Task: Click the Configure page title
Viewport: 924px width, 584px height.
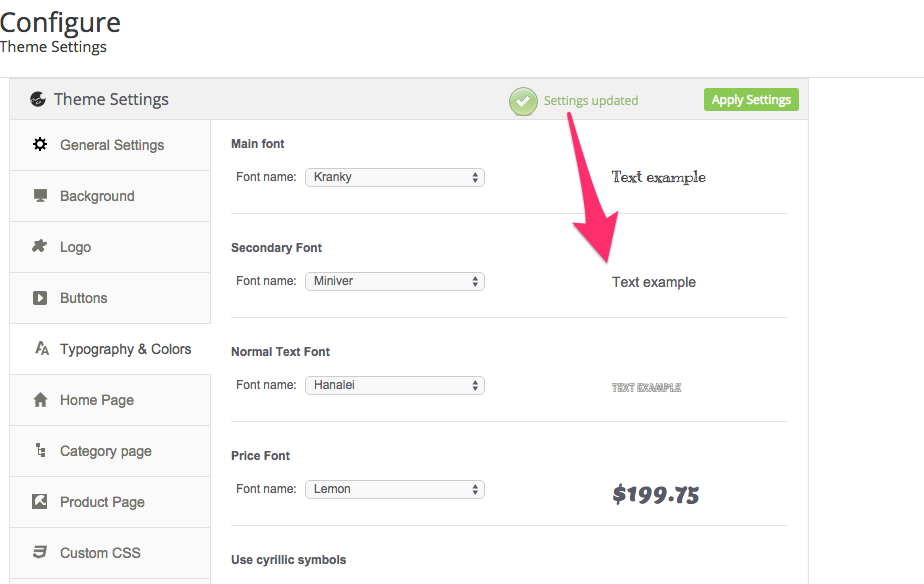Action: coord(60,23)
